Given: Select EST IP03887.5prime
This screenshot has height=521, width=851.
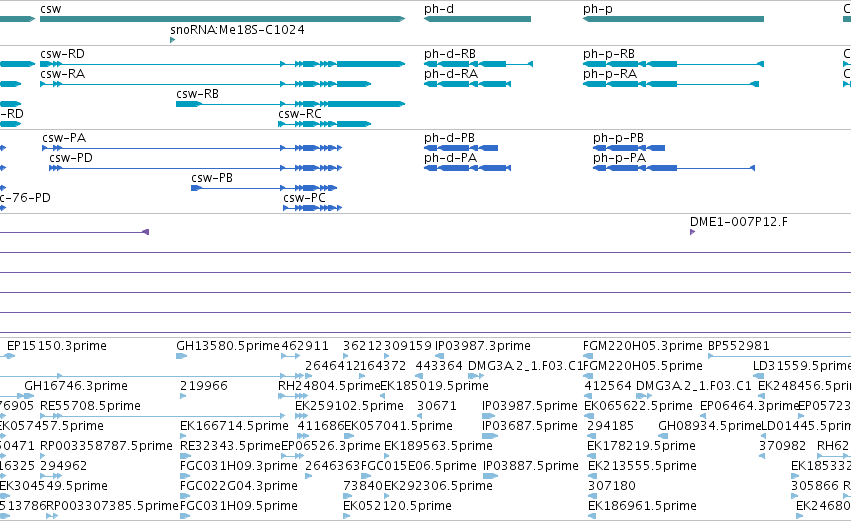Looking at the screenshot, I should click(531, 466).
